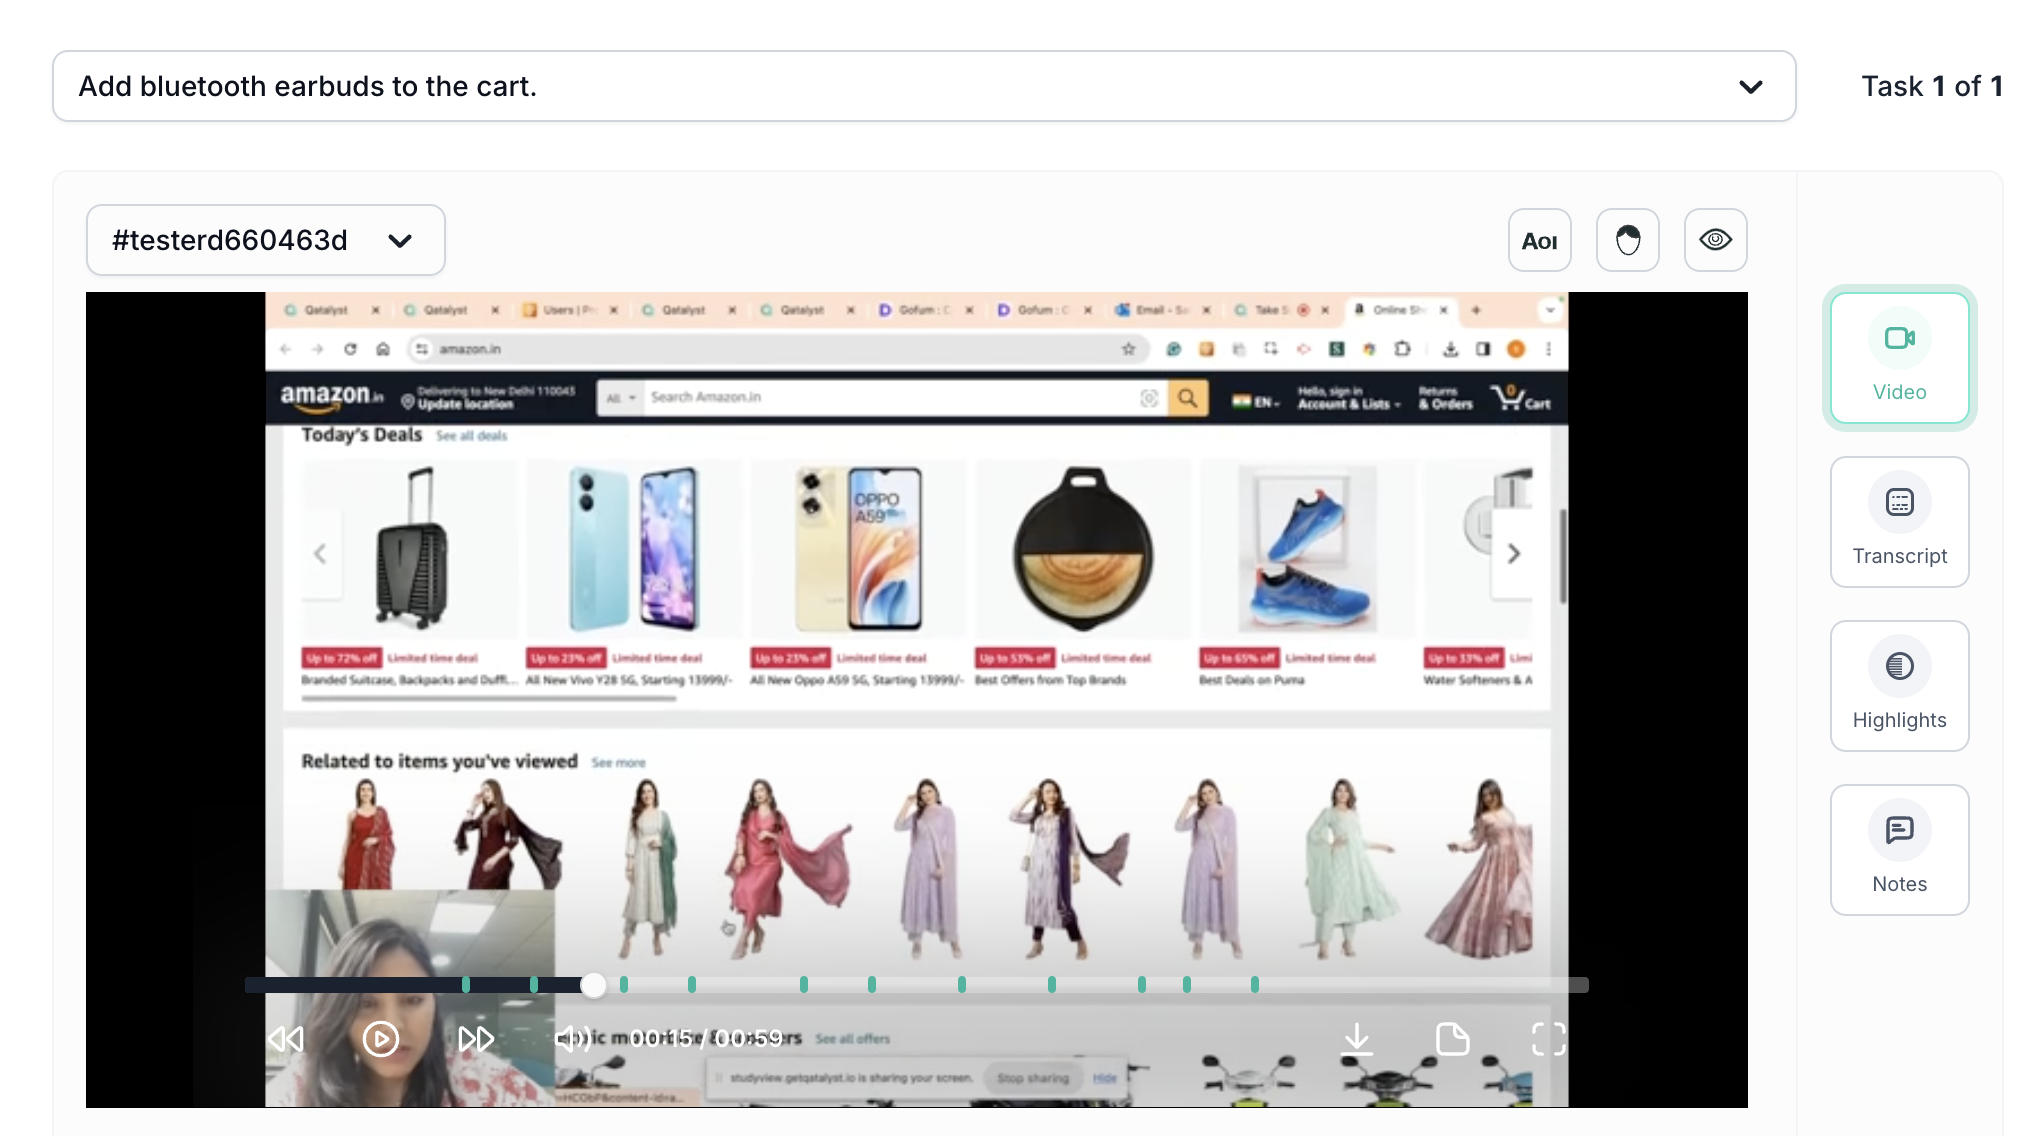This screenshot has height=1136, width=2038.
Task: Click the Update location link
Action: click(x=465, y=405)
